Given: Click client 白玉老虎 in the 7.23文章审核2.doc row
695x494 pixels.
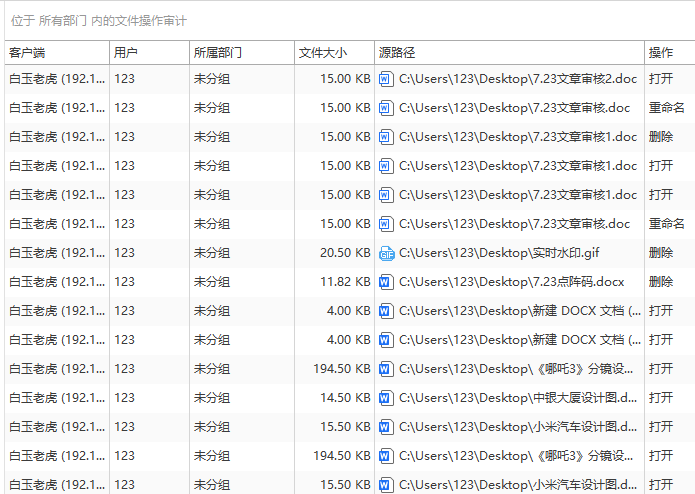Looking at the screenshot, I should pyautogui.click(x=57, y=79).
